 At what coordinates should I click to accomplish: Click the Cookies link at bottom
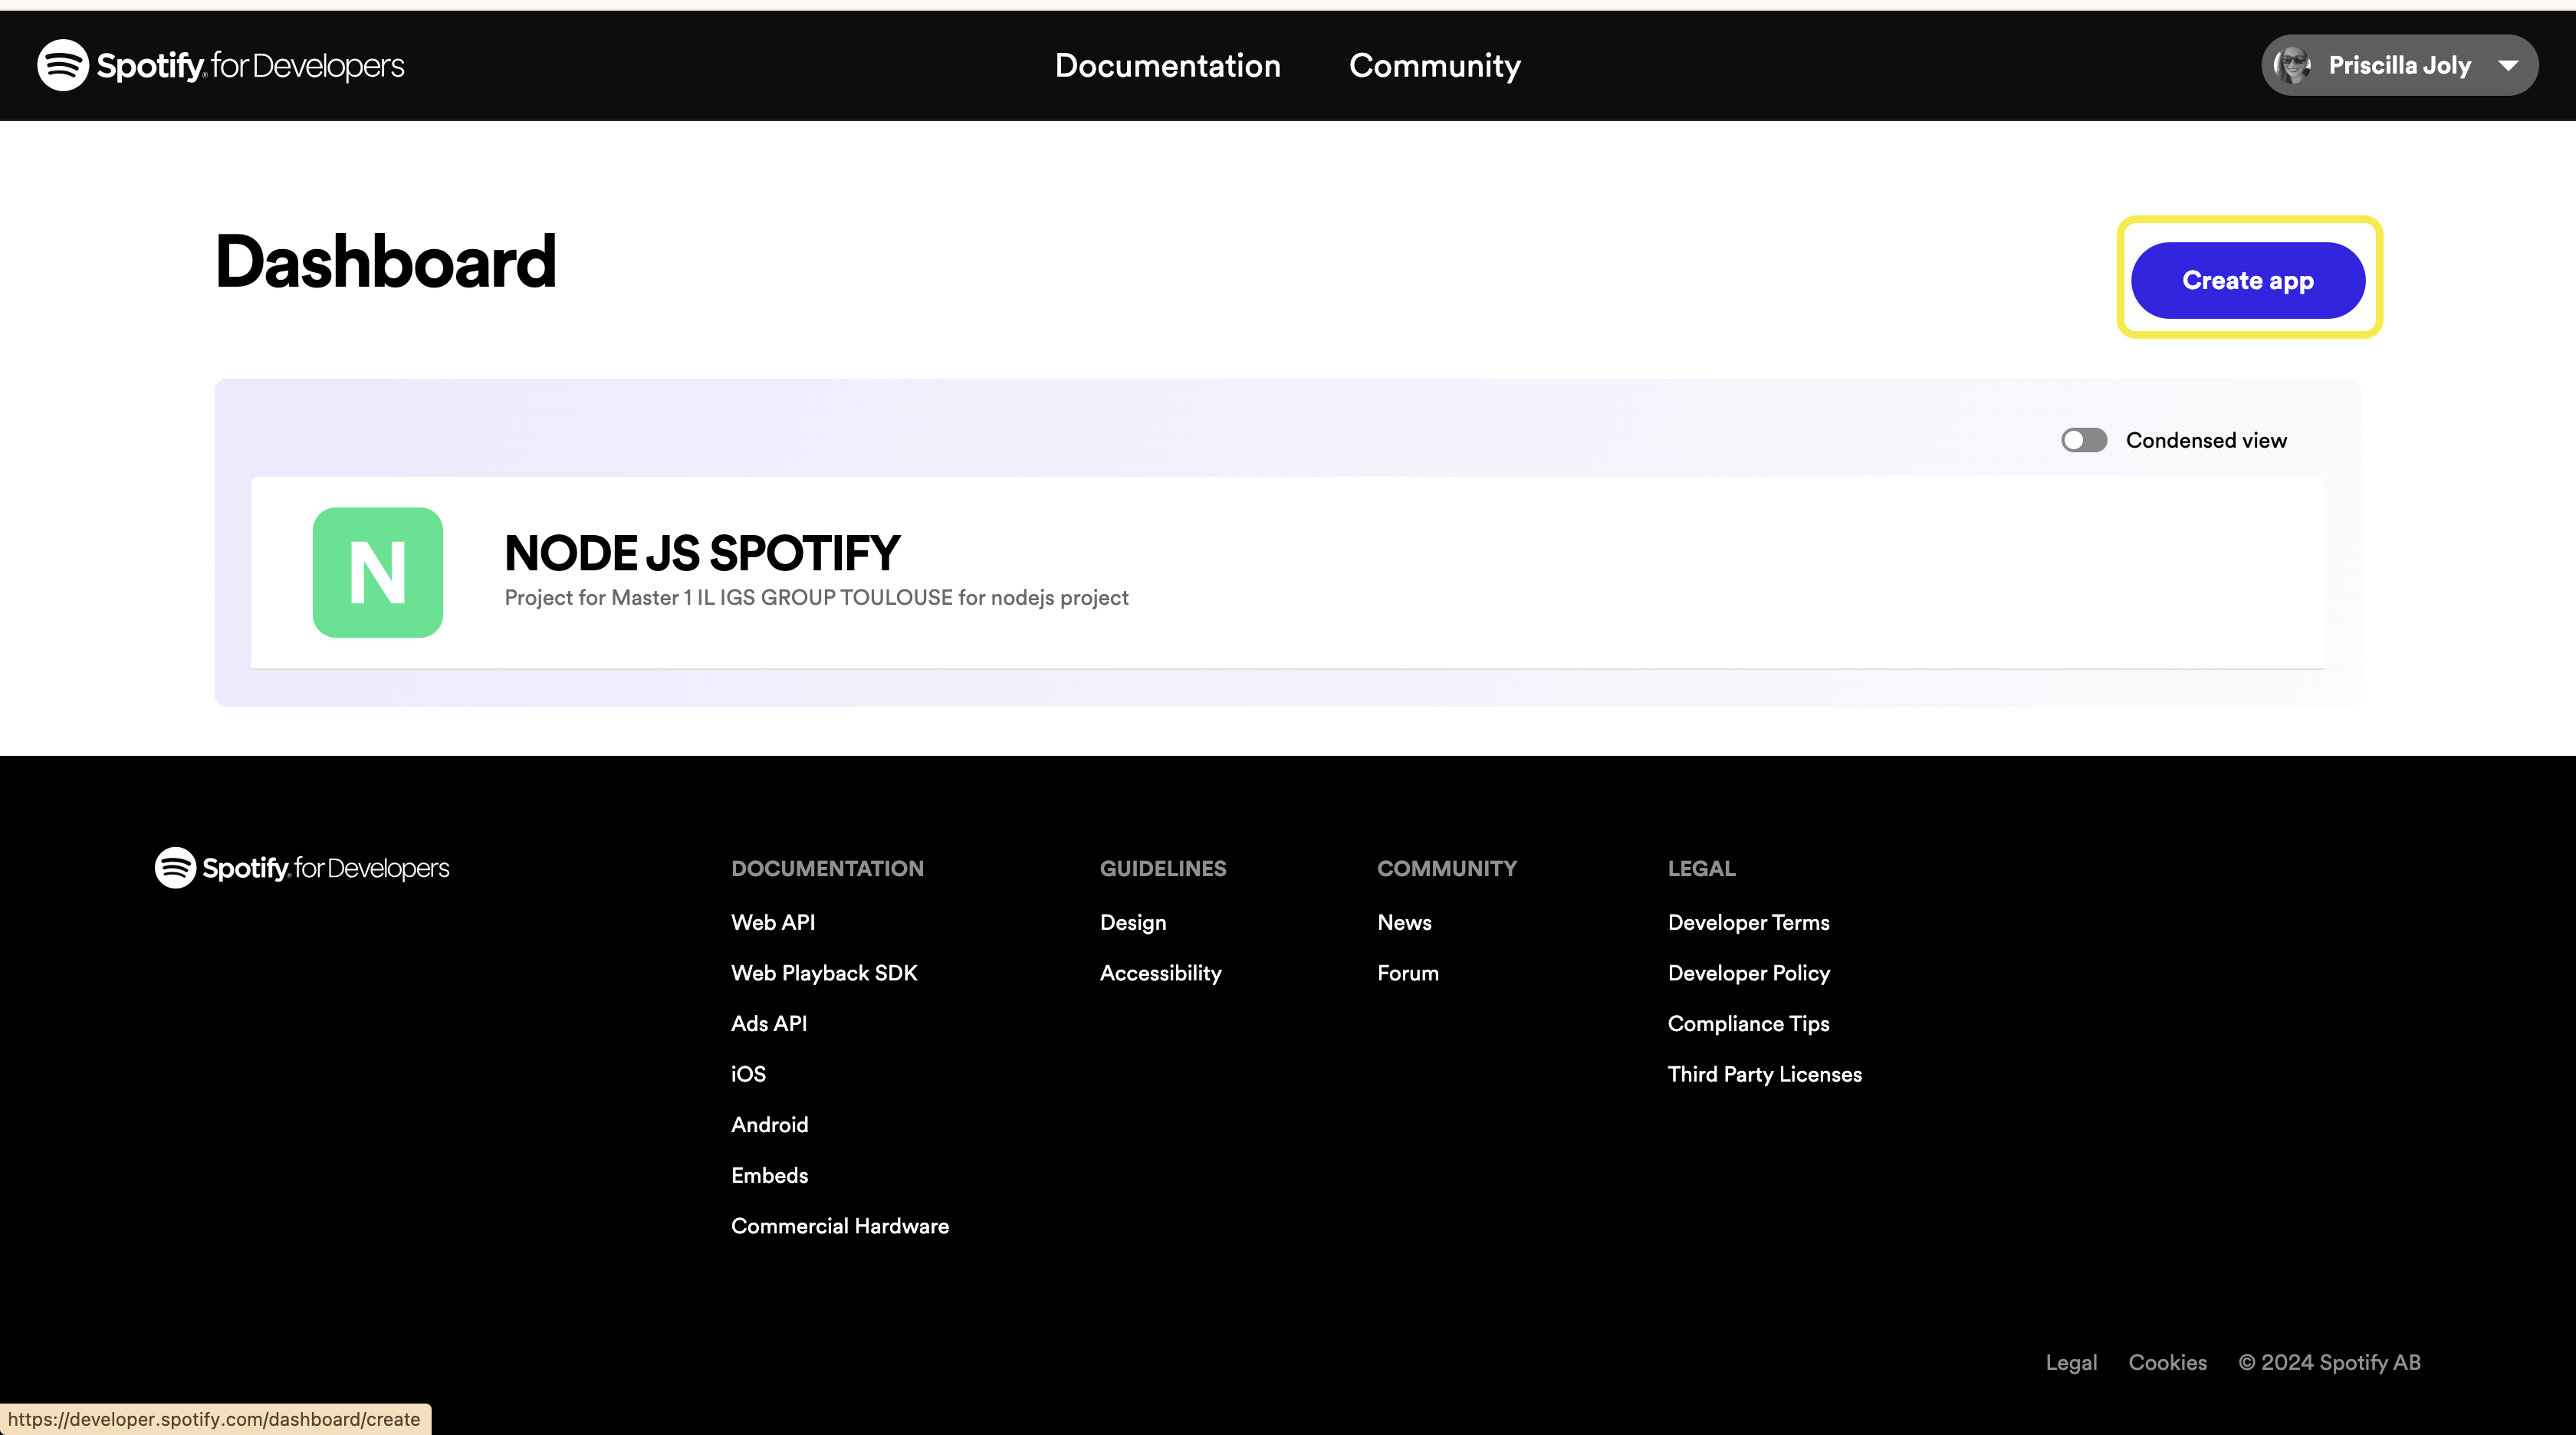2167,1362
